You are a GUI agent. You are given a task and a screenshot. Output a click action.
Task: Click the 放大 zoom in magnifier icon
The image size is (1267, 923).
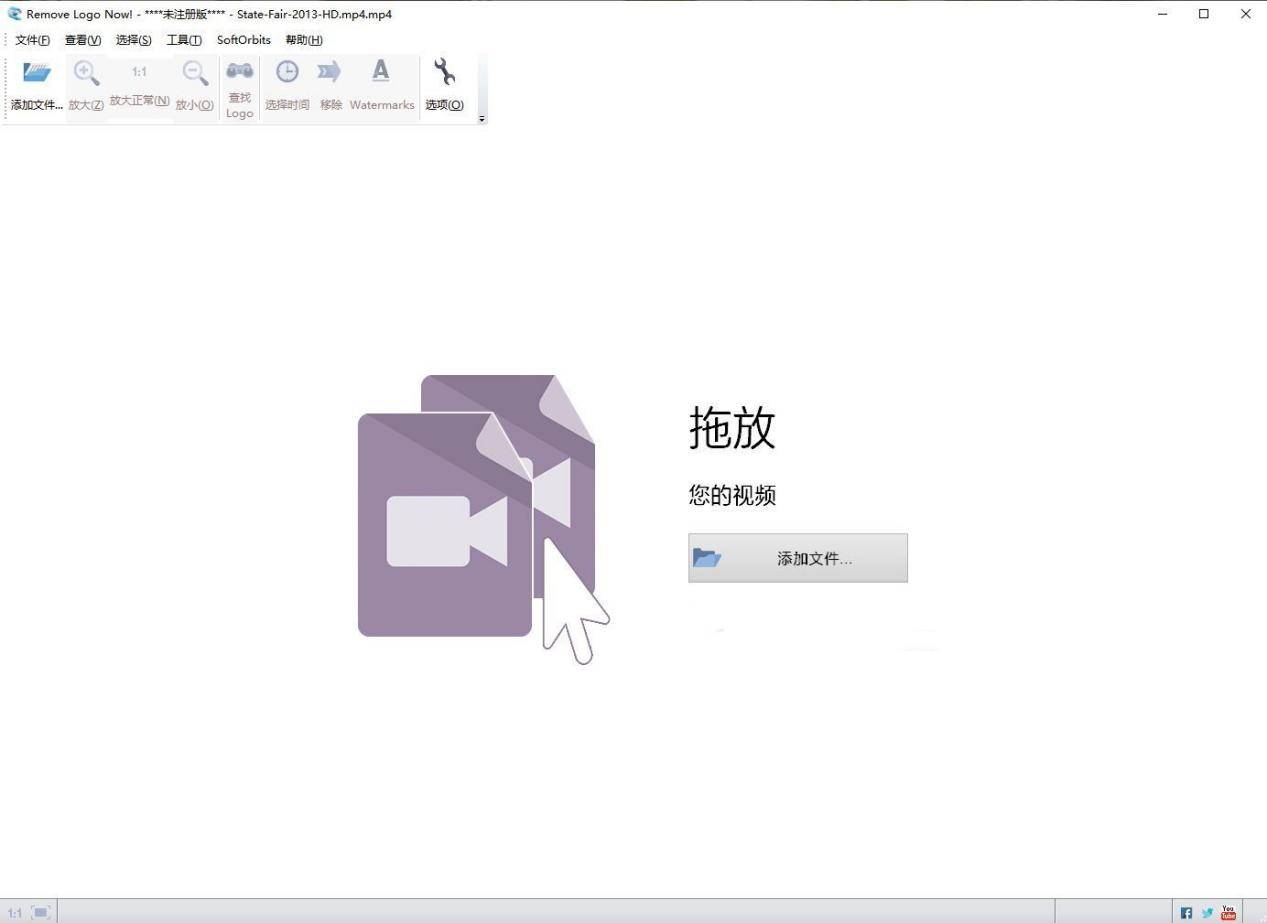(x=85, y=73)
